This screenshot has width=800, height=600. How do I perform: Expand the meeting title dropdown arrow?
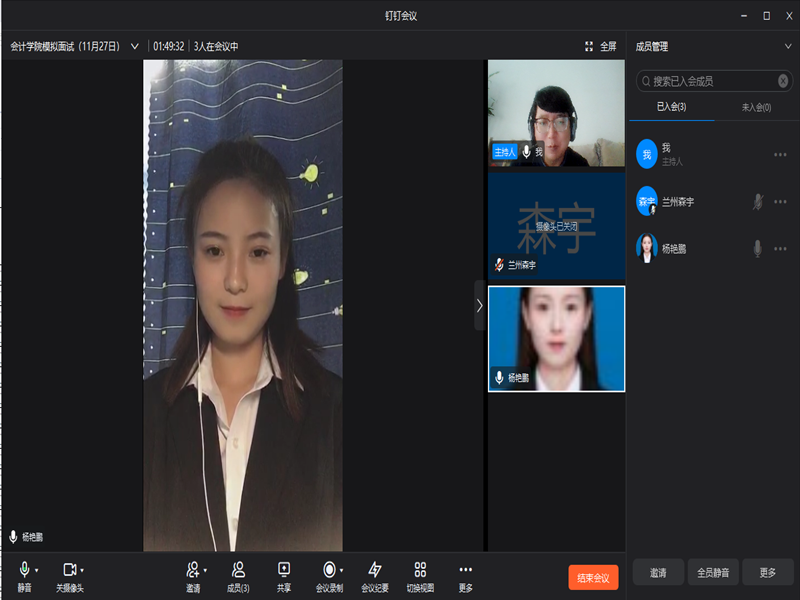135,46
